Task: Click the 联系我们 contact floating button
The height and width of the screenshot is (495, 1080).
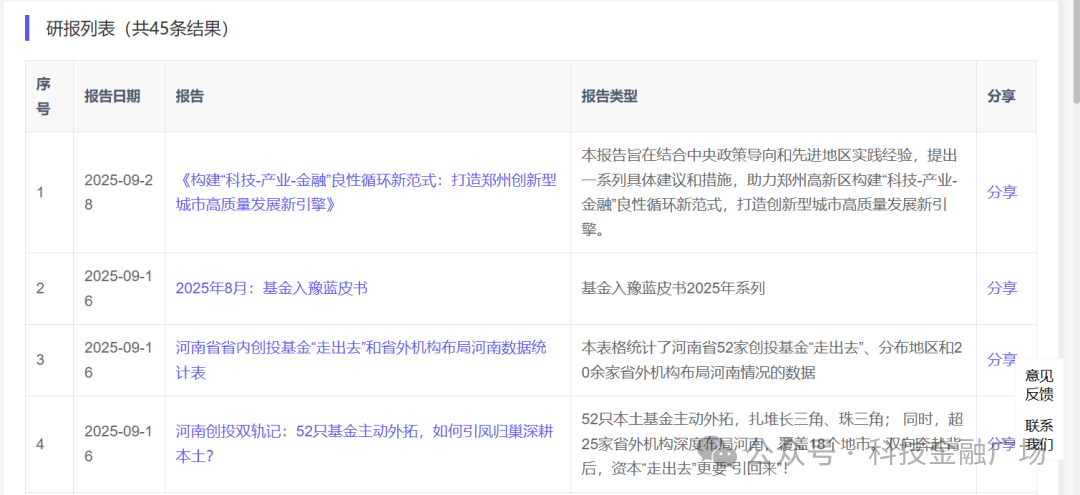Action: click(1038, 434)
